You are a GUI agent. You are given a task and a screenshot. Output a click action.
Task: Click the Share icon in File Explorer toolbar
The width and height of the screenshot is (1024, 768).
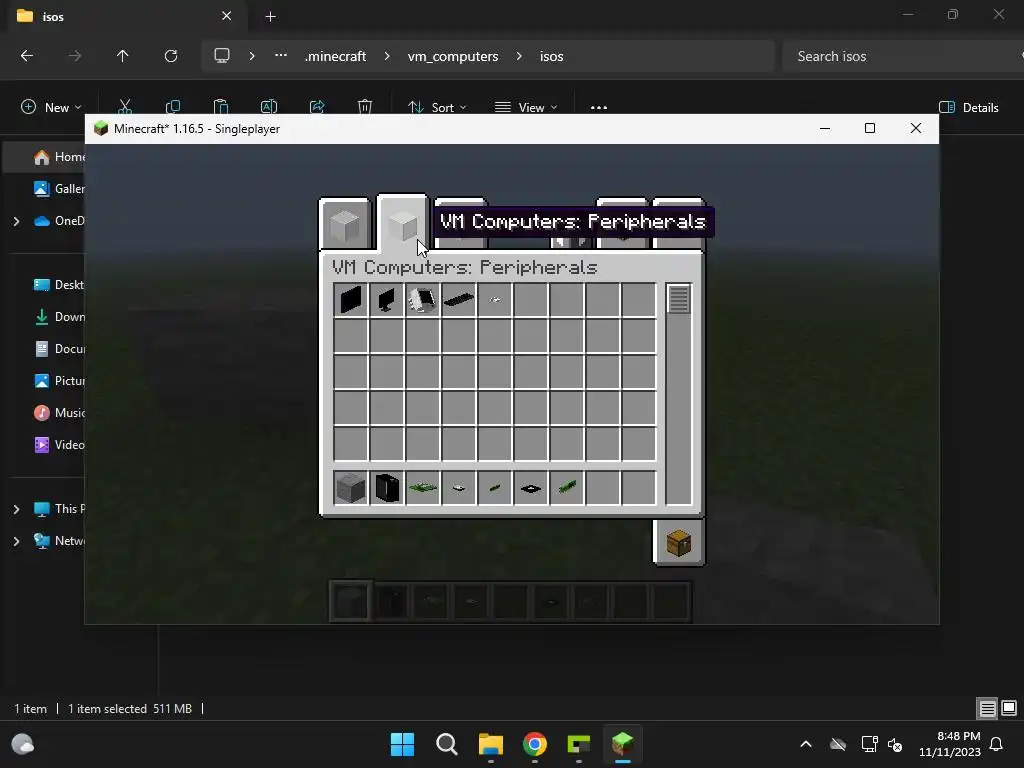(317, 107)
